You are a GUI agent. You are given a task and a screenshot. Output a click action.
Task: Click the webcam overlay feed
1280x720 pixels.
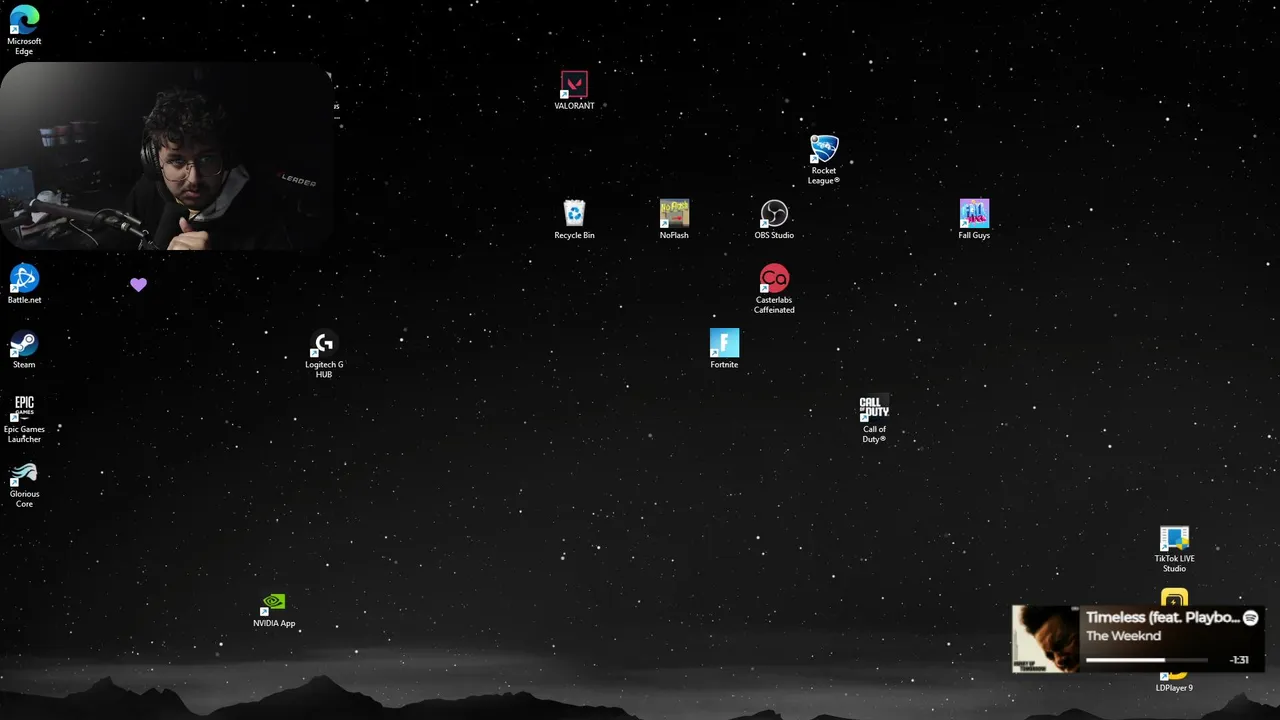coord(166,156)
